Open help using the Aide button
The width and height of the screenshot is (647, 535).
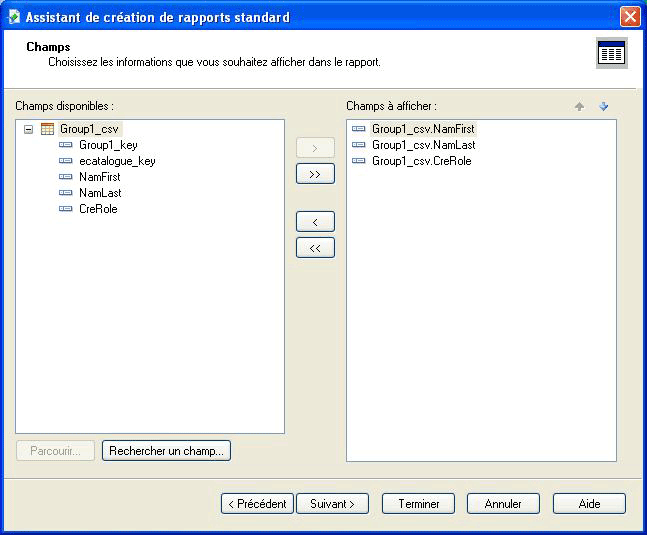[x=589, y=504]
